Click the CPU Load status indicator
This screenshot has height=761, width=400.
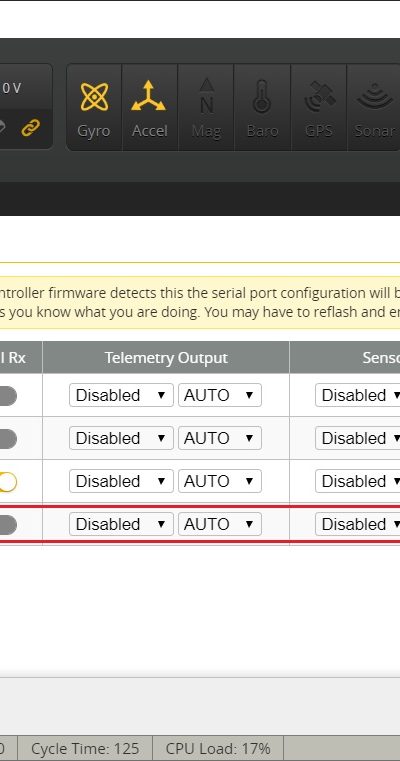click(x=218, y=748)
